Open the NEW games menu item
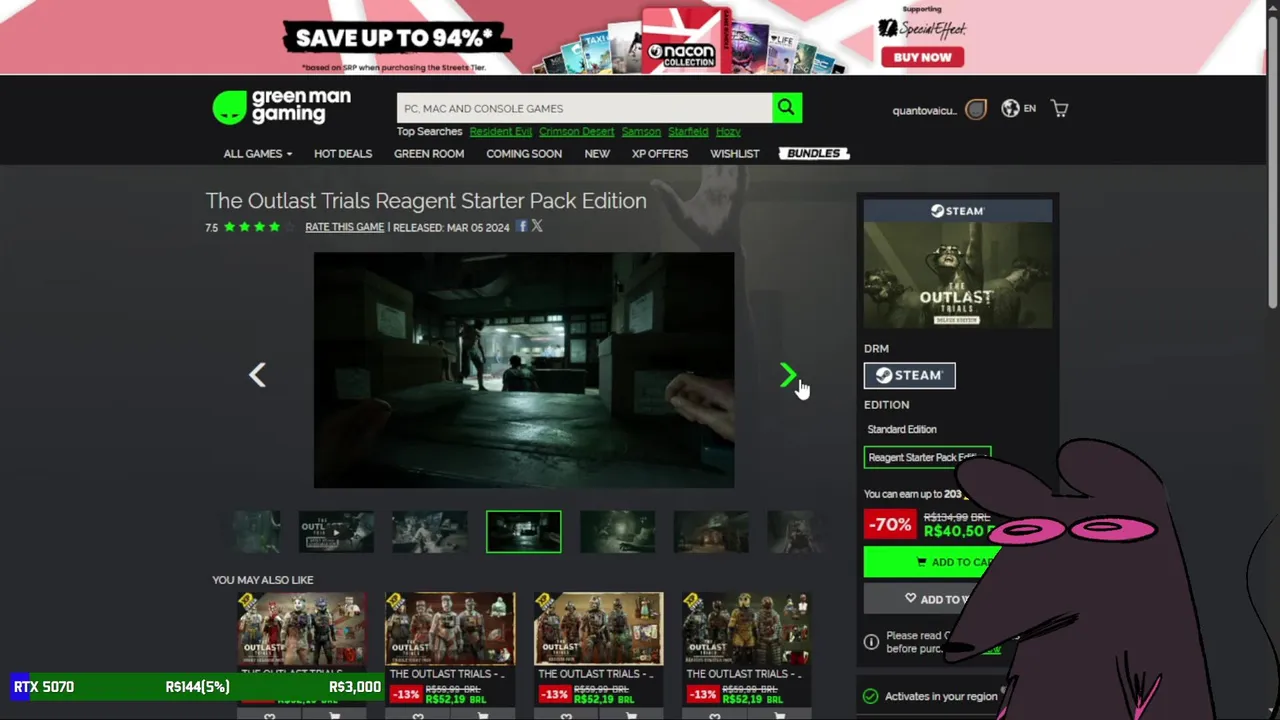Image resolution: width=1280 pixels, height=720 pixels. (597, 154)
